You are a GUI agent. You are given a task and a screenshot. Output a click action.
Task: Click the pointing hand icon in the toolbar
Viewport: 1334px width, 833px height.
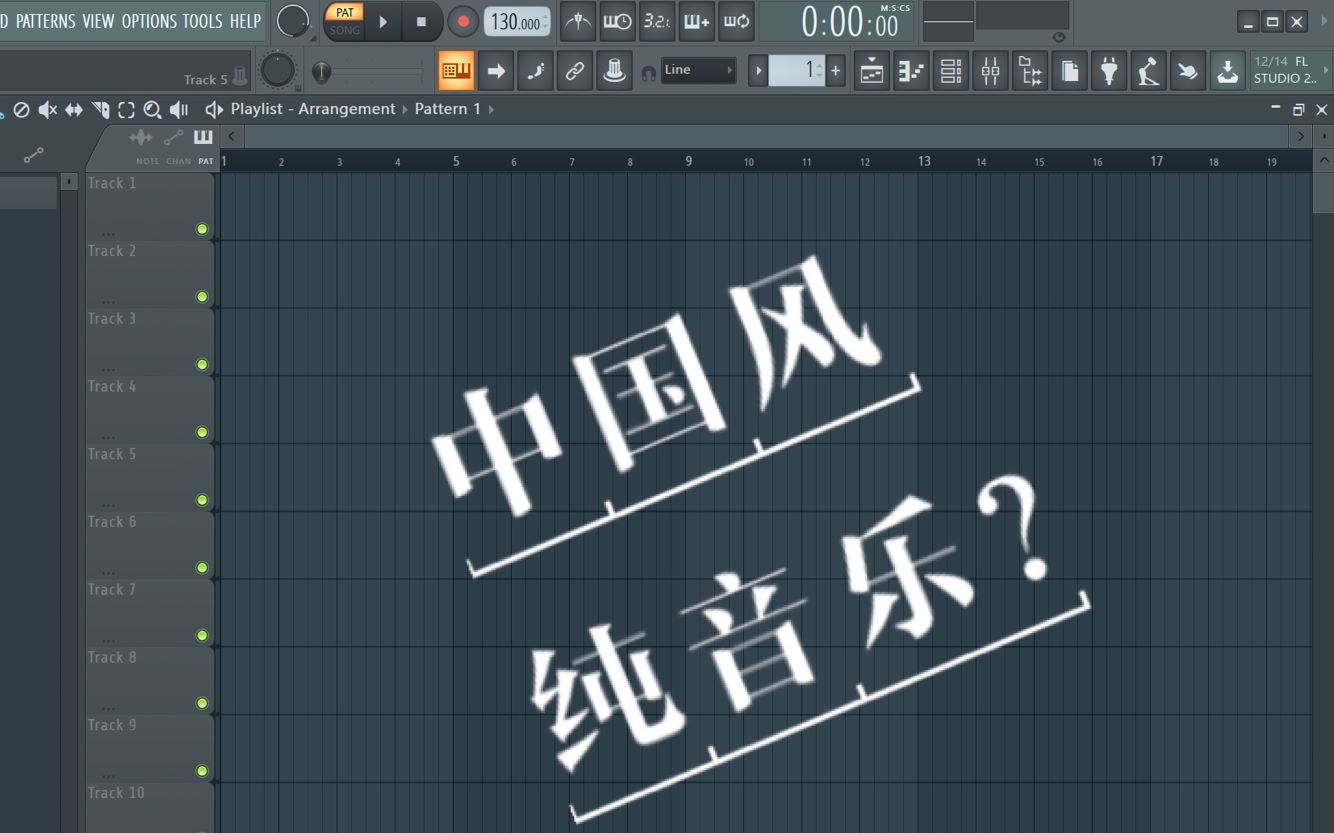(1188, 71)
